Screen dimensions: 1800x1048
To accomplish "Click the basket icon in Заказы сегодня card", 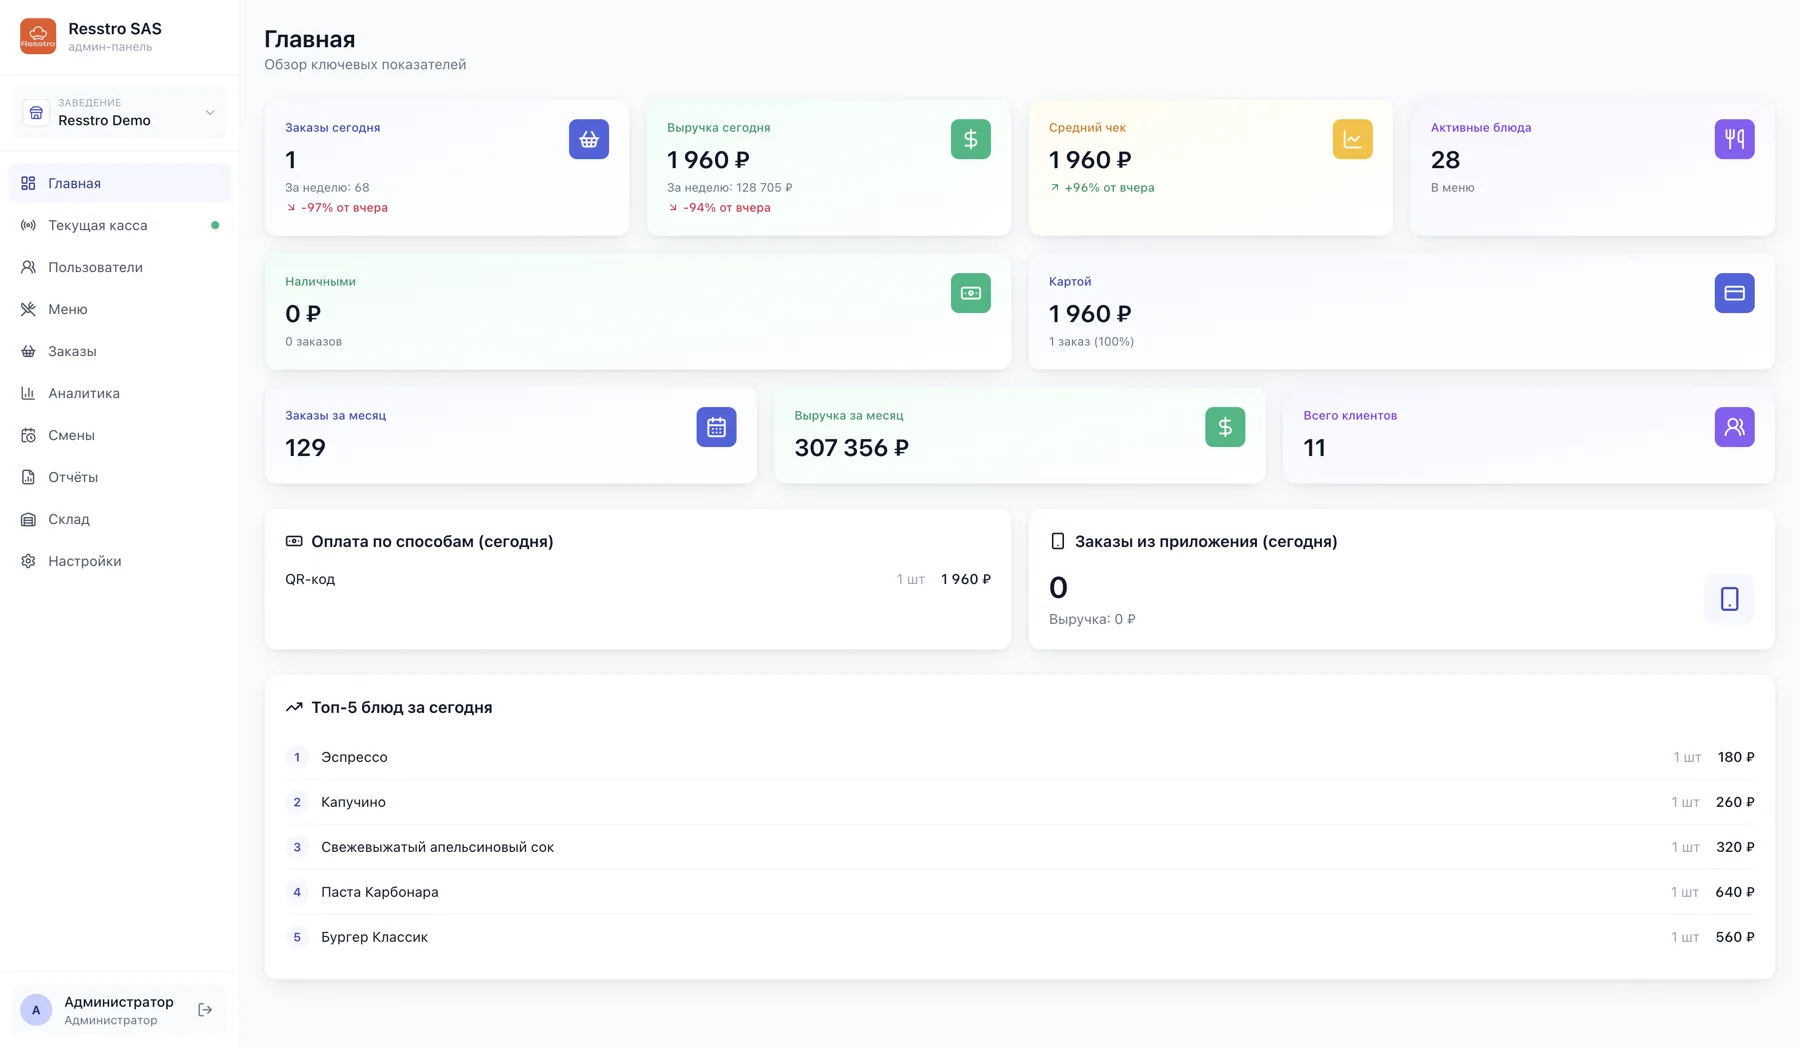I will tap(589, 139).
